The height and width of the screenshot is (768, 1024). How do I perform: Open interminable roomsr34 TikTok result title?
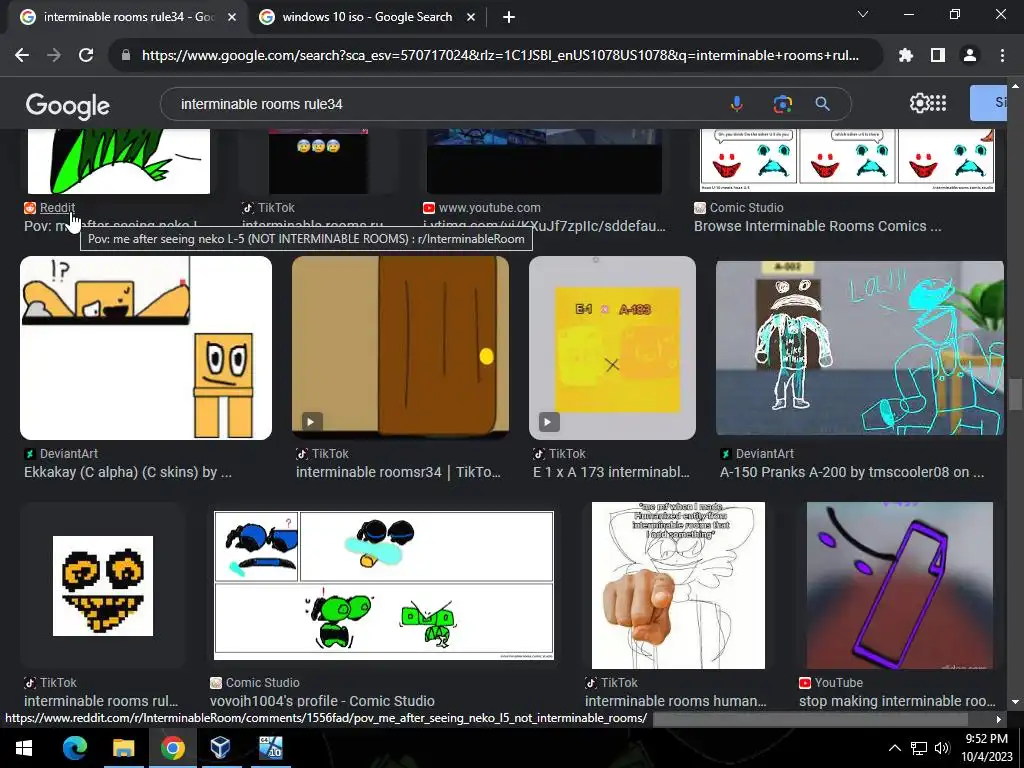click(x=398, y=472)
